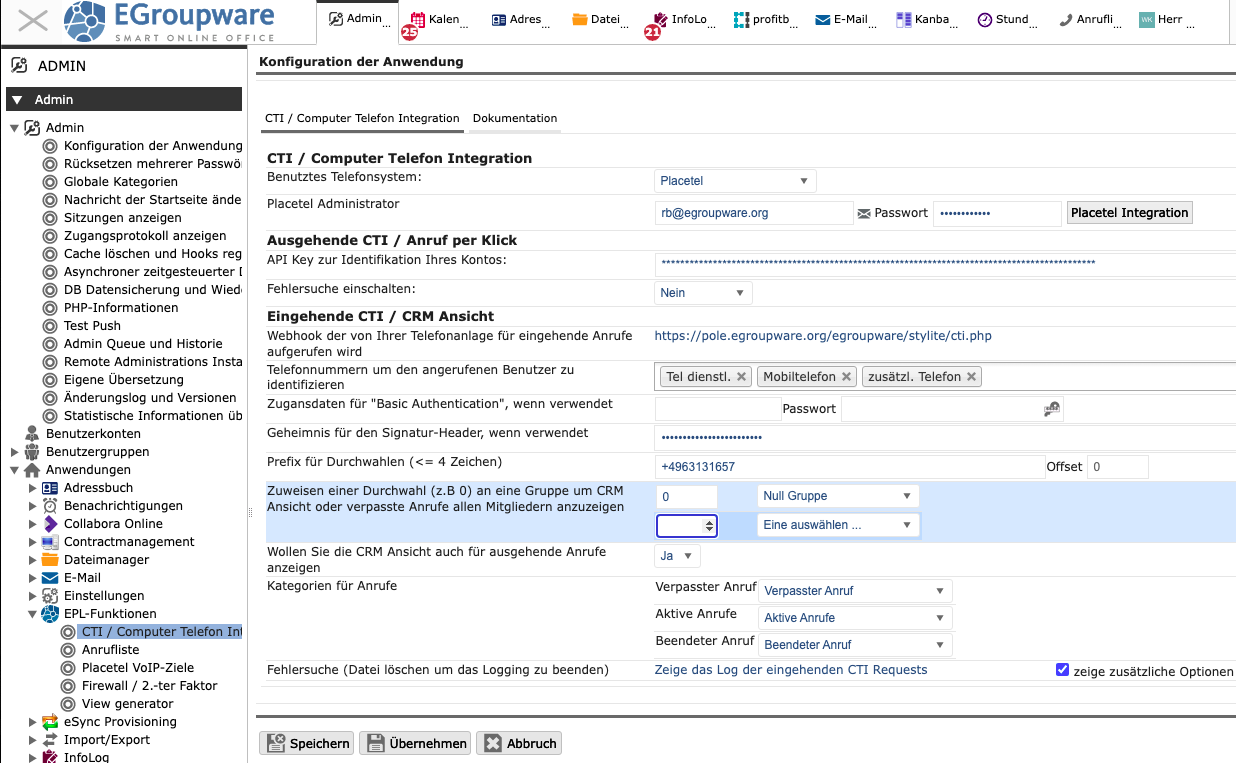Screen dimensions: 1236x763
Task: Click the Offset input field
Action: [x=1118, y=467]
